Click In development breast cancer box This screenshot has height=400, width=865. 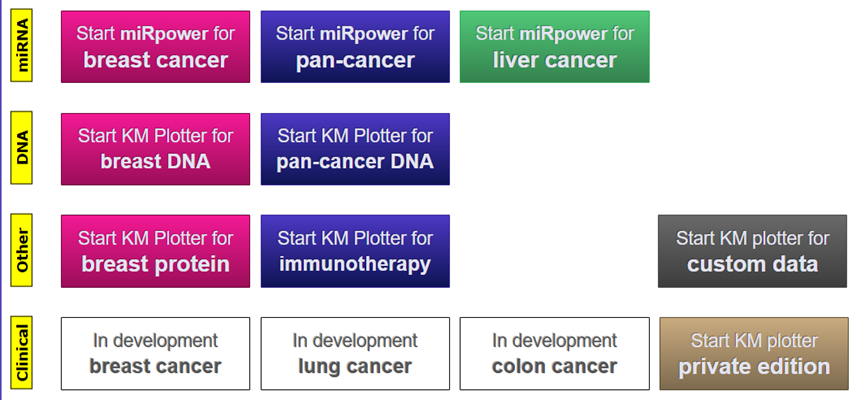coord(155,353)
